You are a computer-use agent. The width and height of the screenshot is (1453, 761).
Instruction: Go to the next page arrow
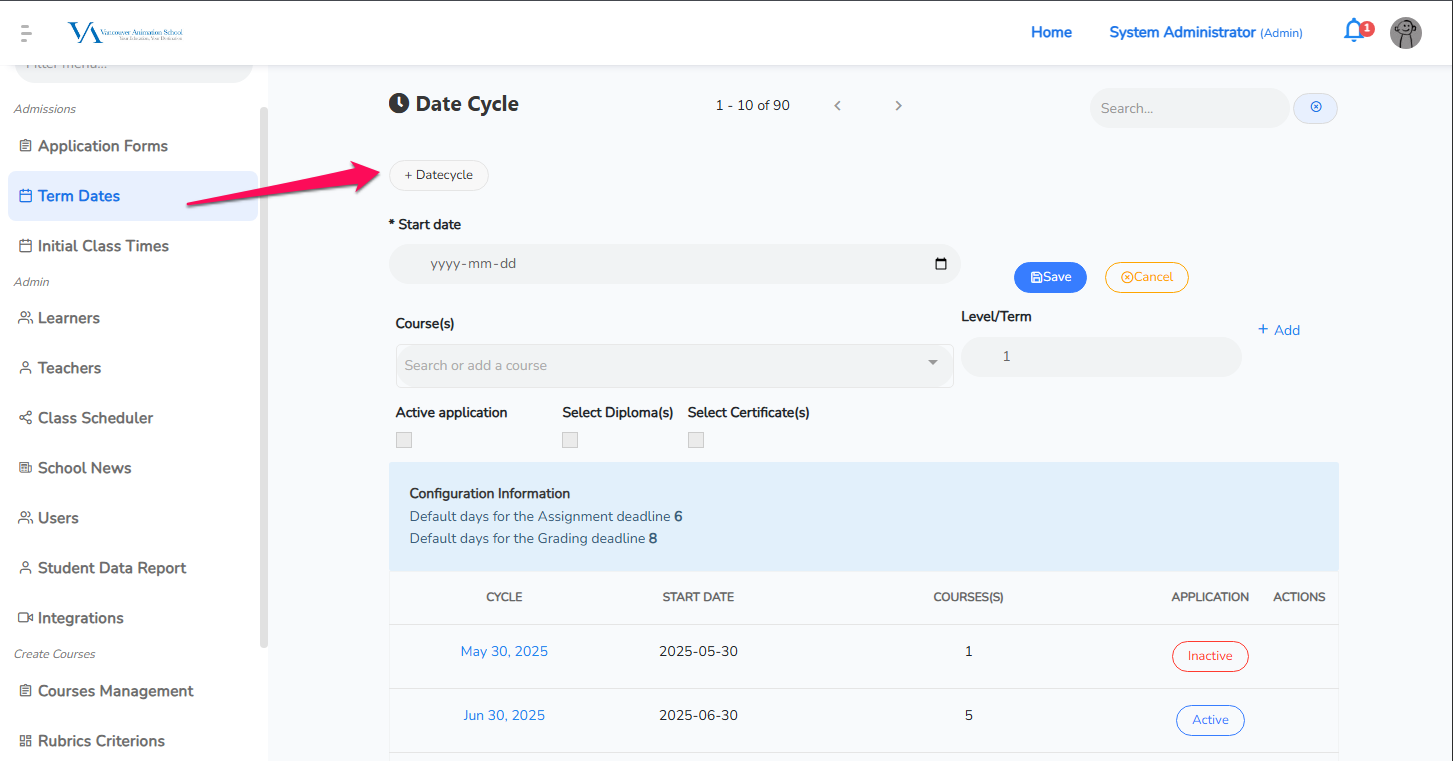pyautogui.click(x=898, y=105)
